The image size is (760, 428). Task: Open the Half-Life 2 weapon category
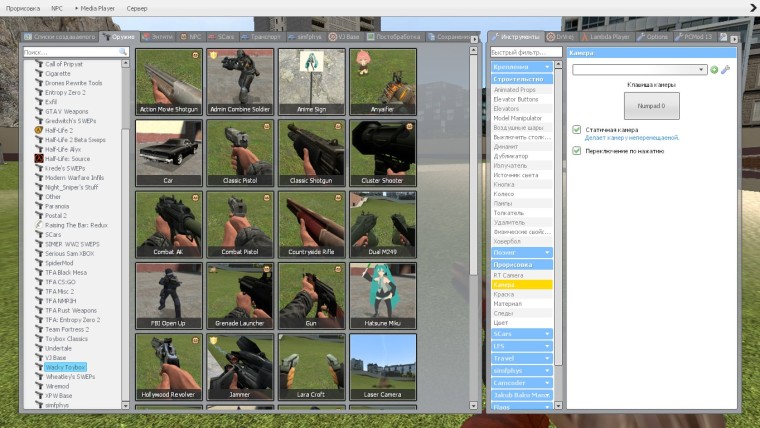[x=59, y=130]
